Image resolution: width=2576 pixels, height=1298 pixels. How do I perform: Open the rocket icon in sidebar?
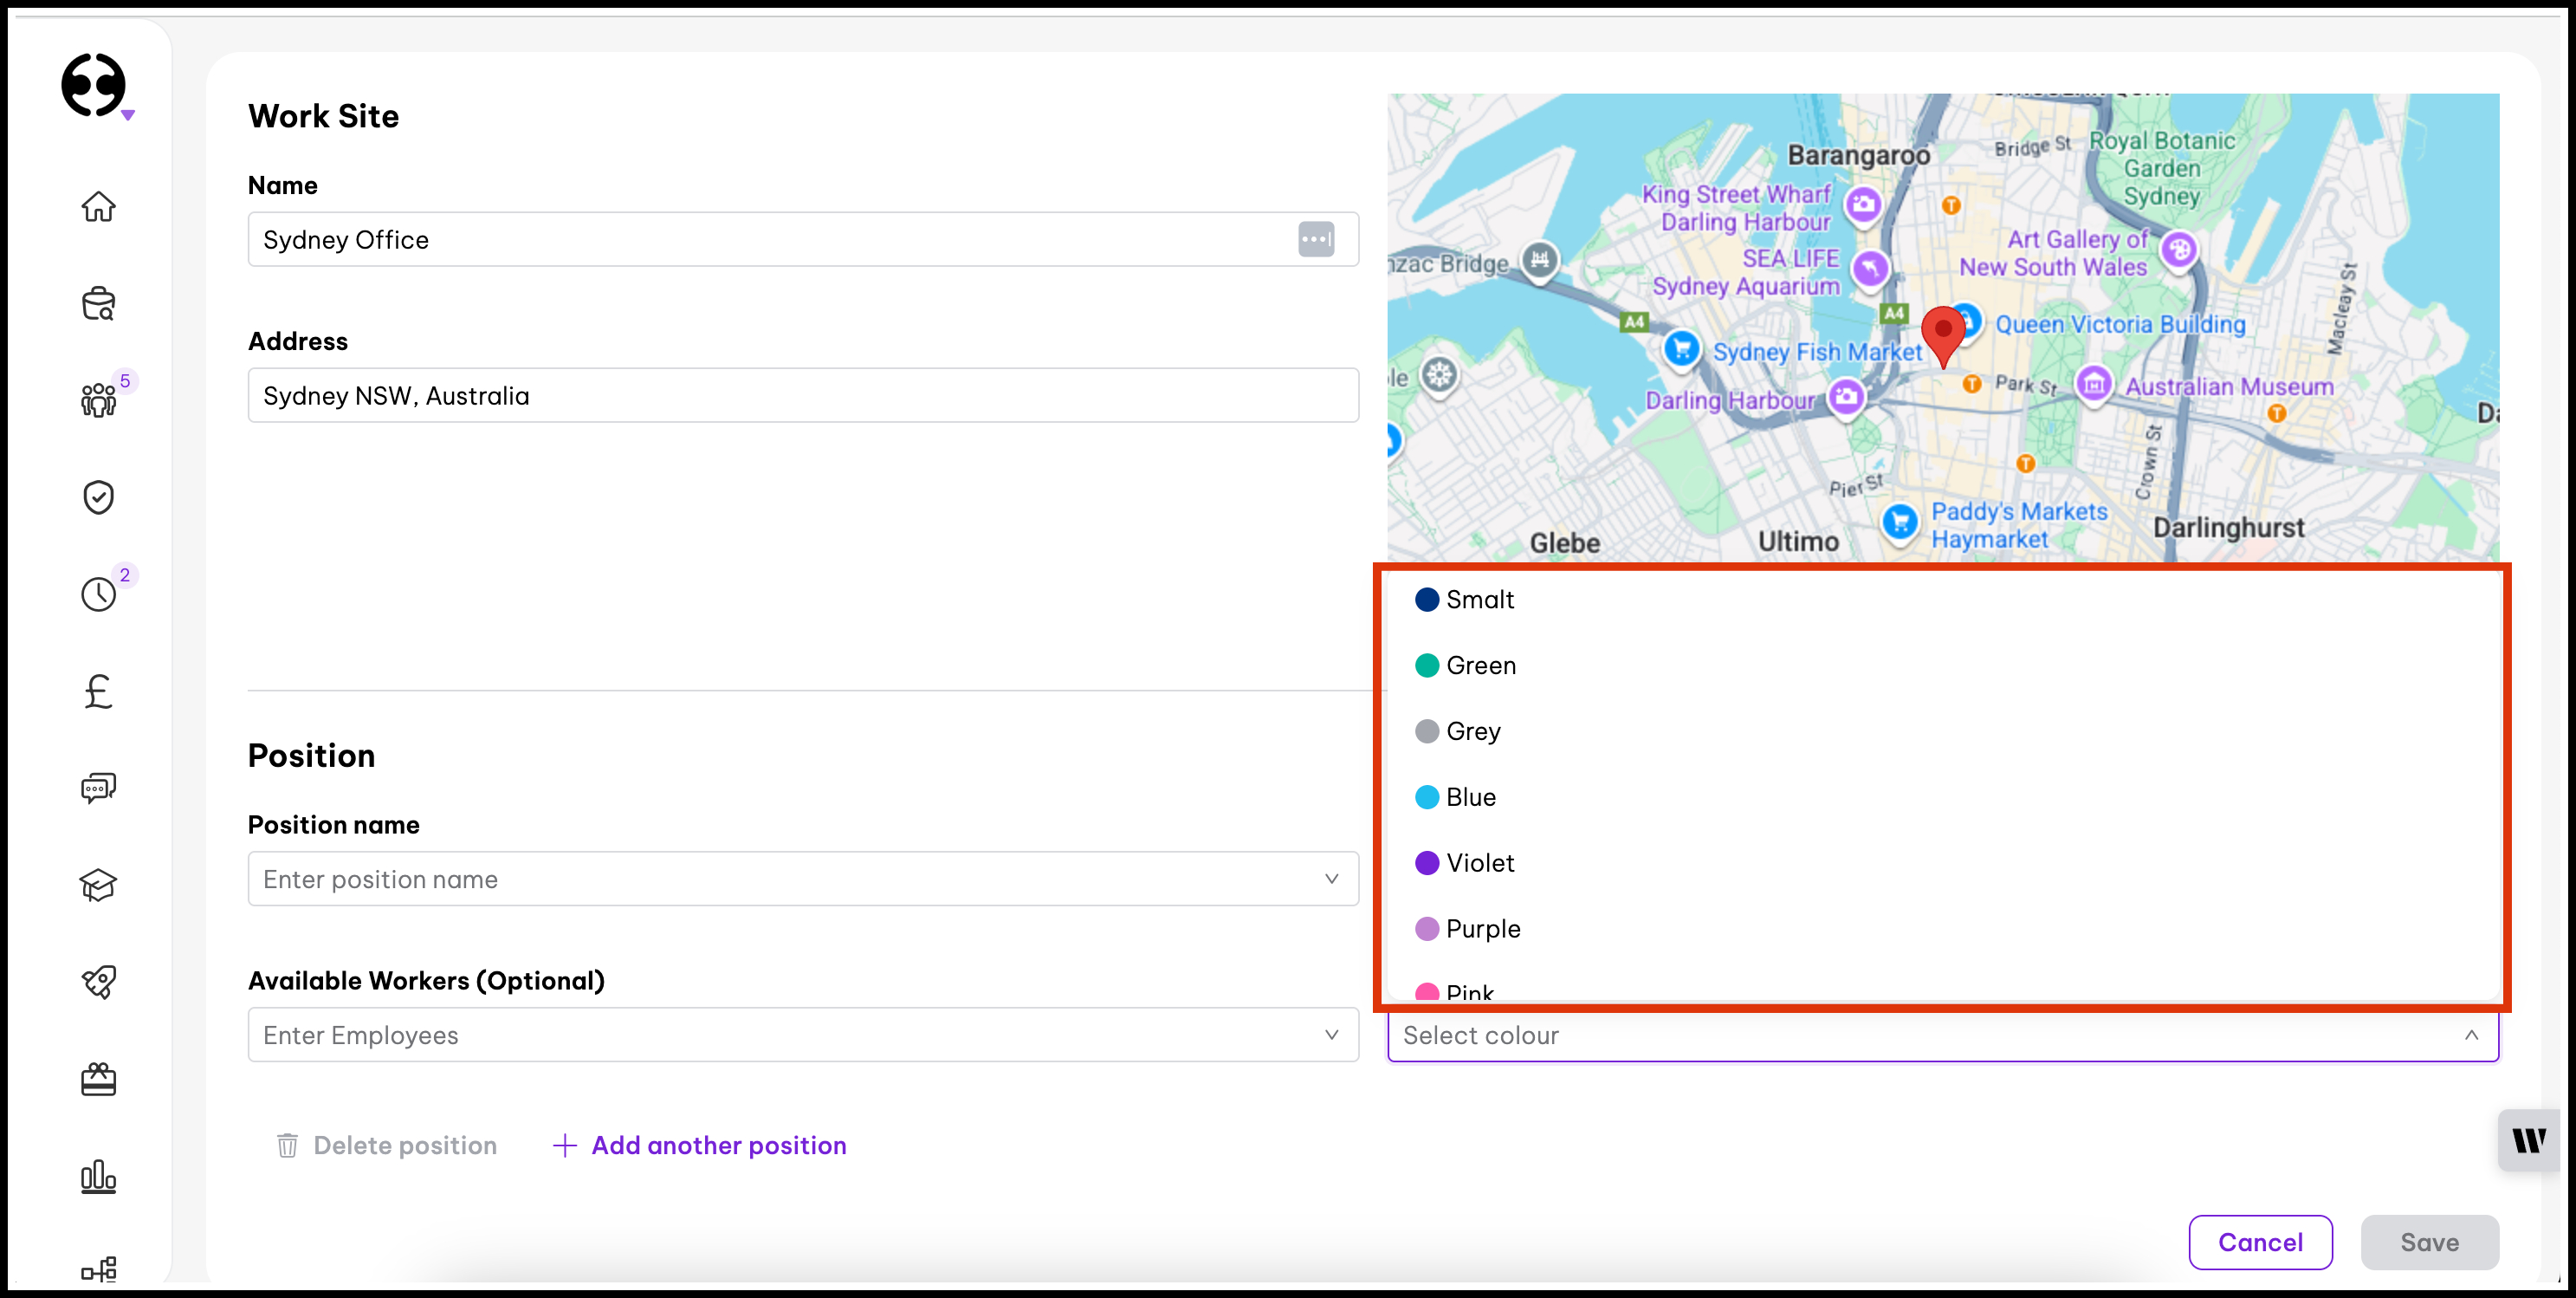click(98, 982)
